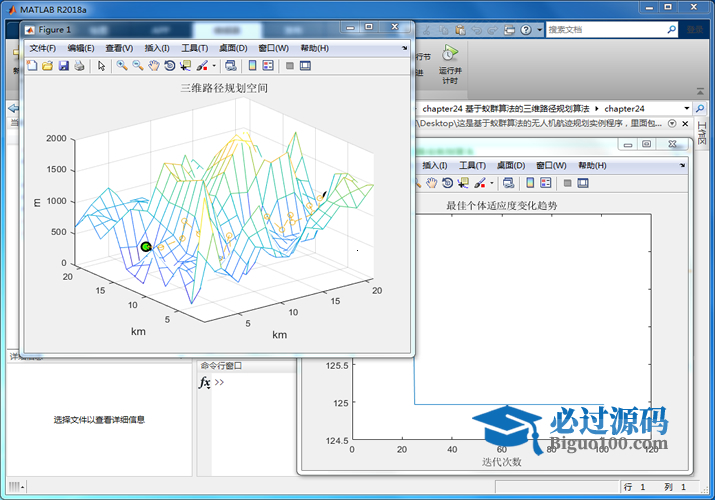Click the Print Figure icon in Figure 1
Image resolution: width=715 pixels, height=500 pixels.
[80, 66]
